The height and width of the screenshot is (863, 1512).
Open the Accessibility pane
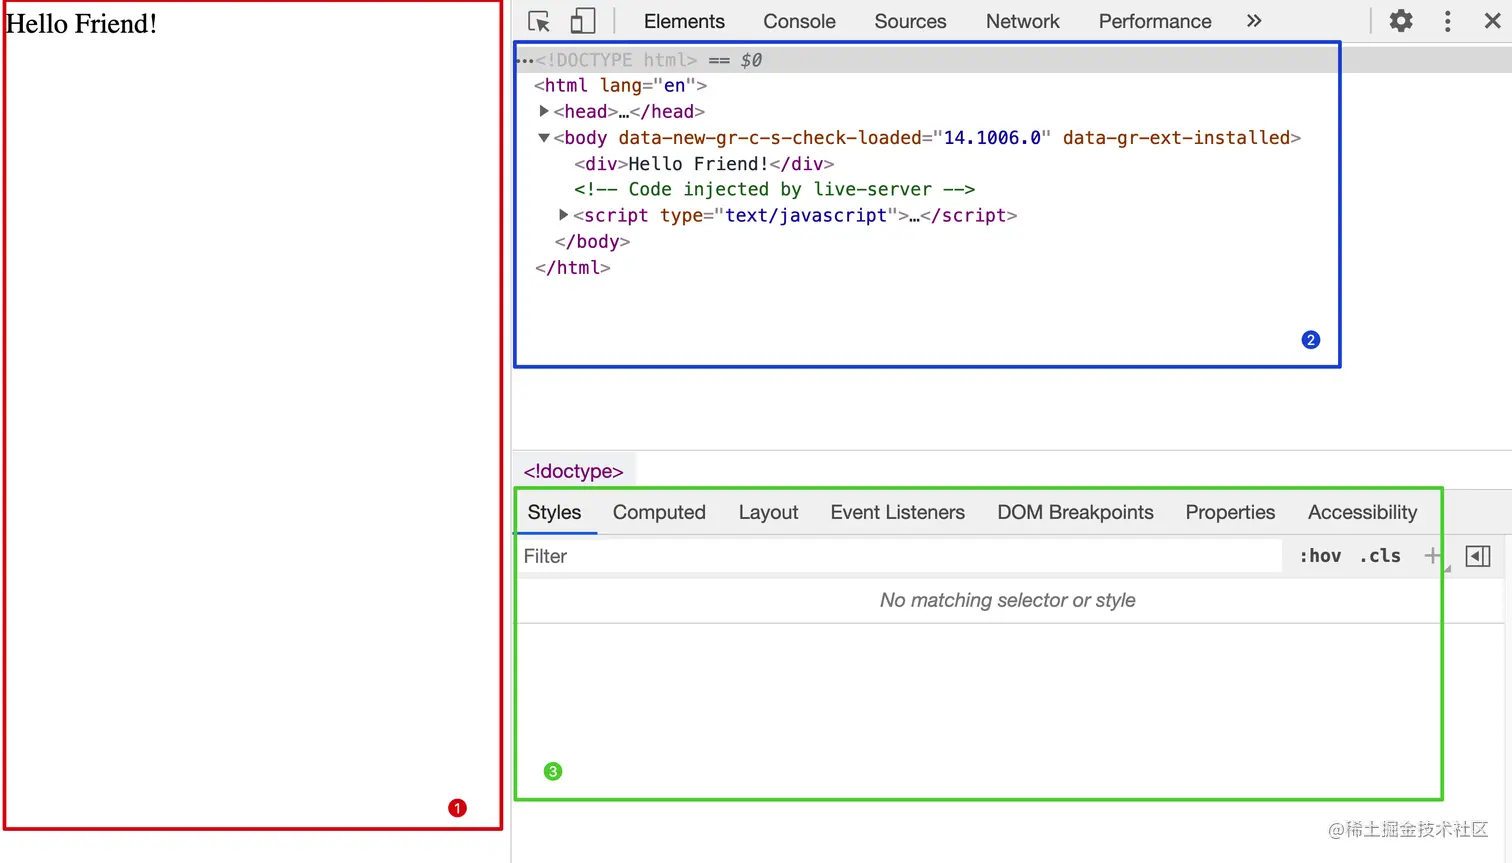[x=1362, y=512]
